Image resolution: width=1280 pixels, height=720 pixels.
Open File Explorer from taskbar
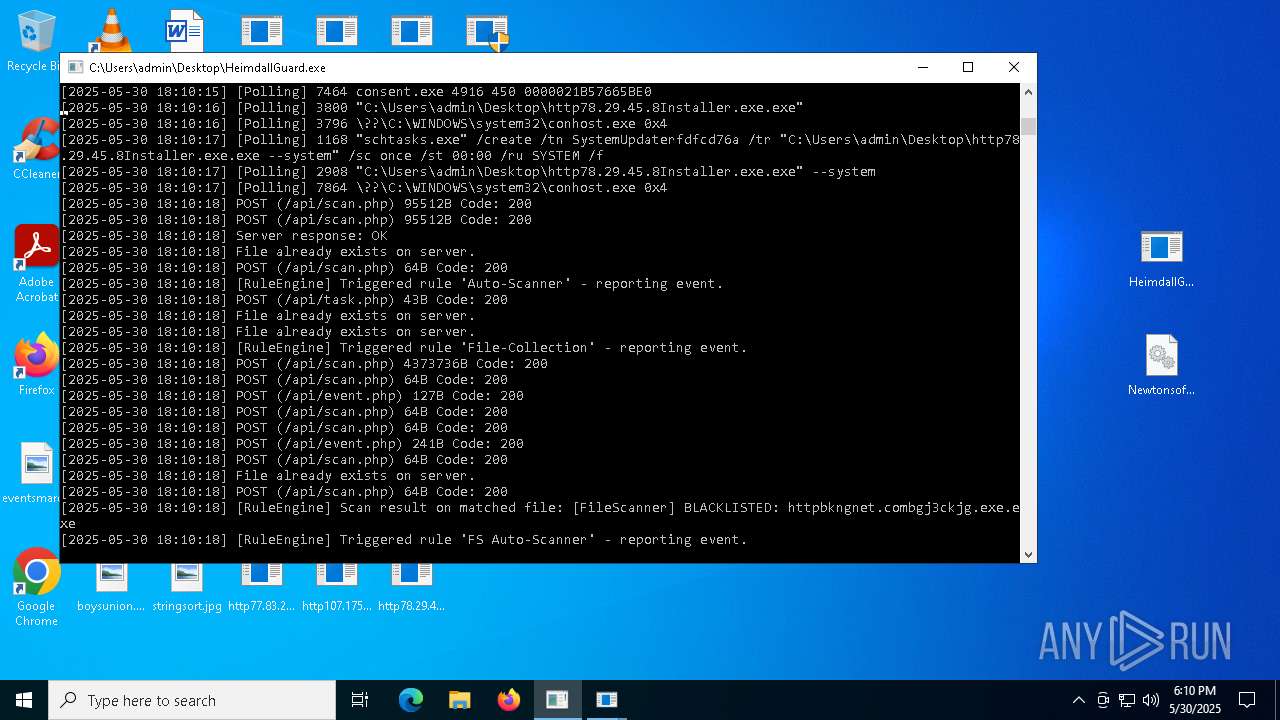[459, 700]
